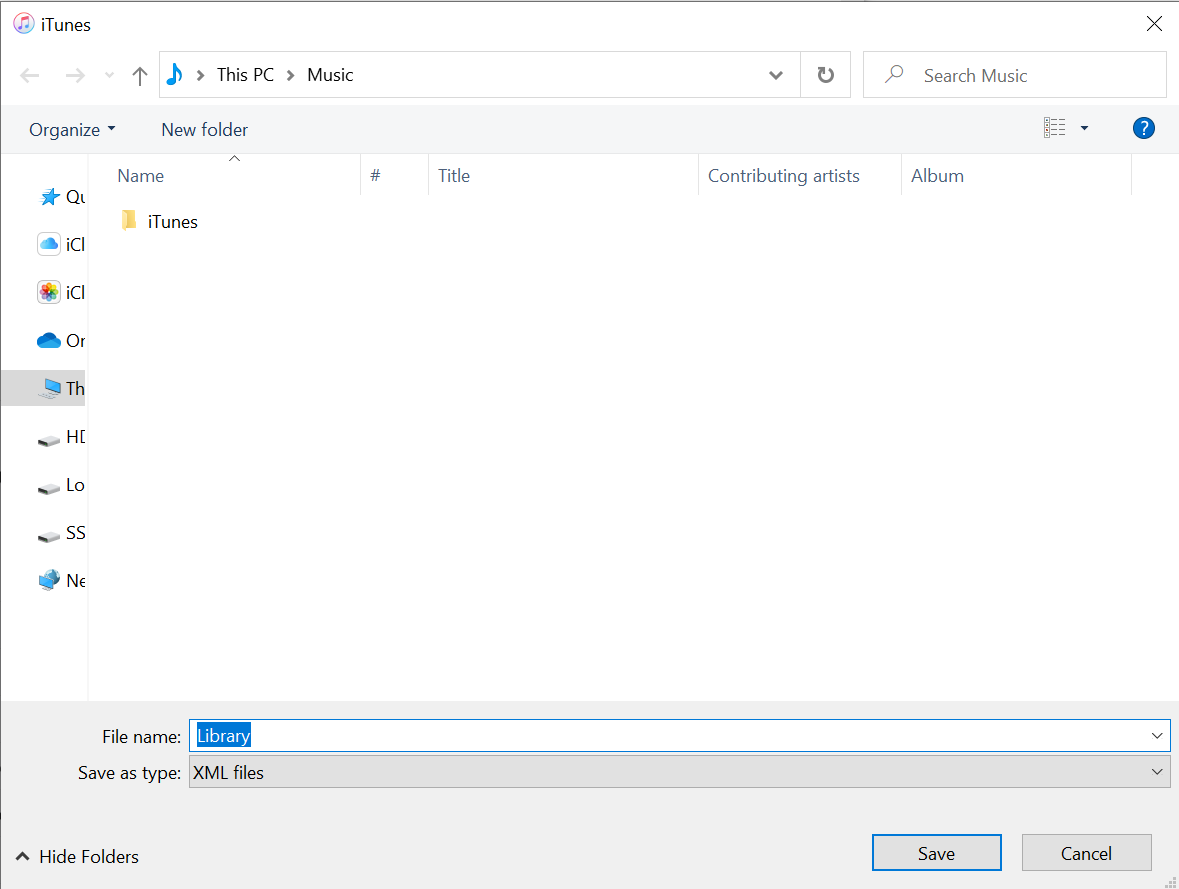Refresh the Music folder view

click(x=826, y=74)
